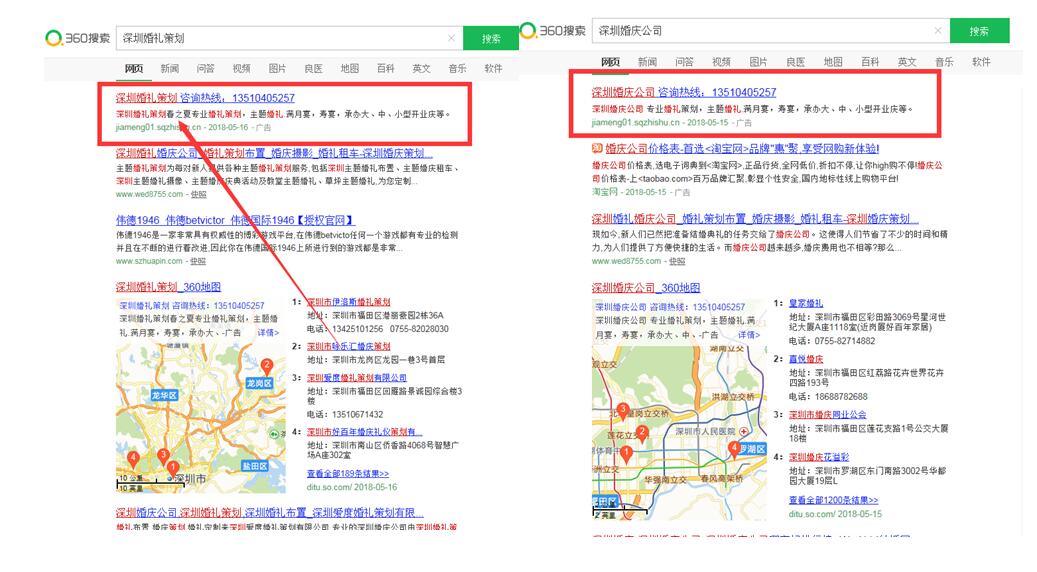Open the 地图 tab in the 深圳婚礼策划 search

click(349, 69)
